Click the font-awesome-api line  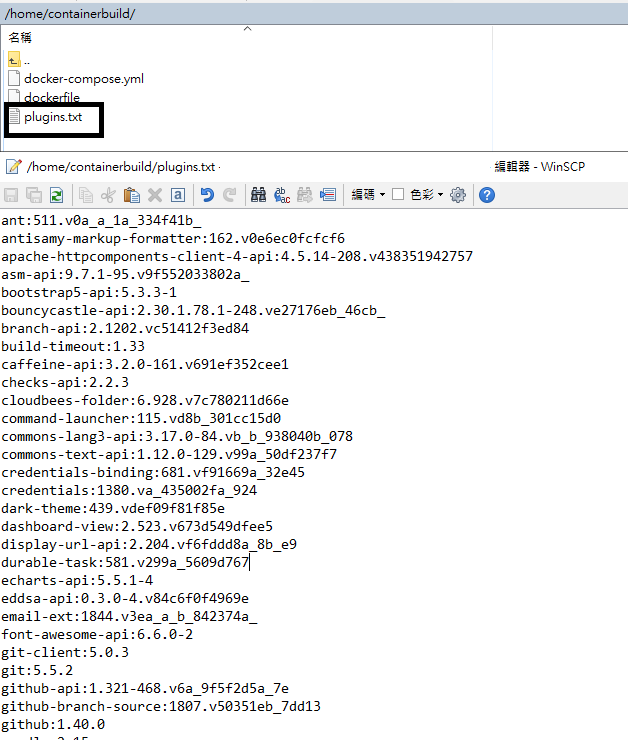[x=97, y=634]
